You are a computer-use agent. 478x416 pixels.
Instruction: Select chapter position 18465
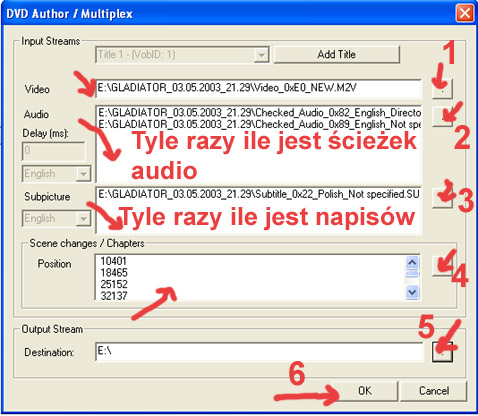click(x=114, y=273)
